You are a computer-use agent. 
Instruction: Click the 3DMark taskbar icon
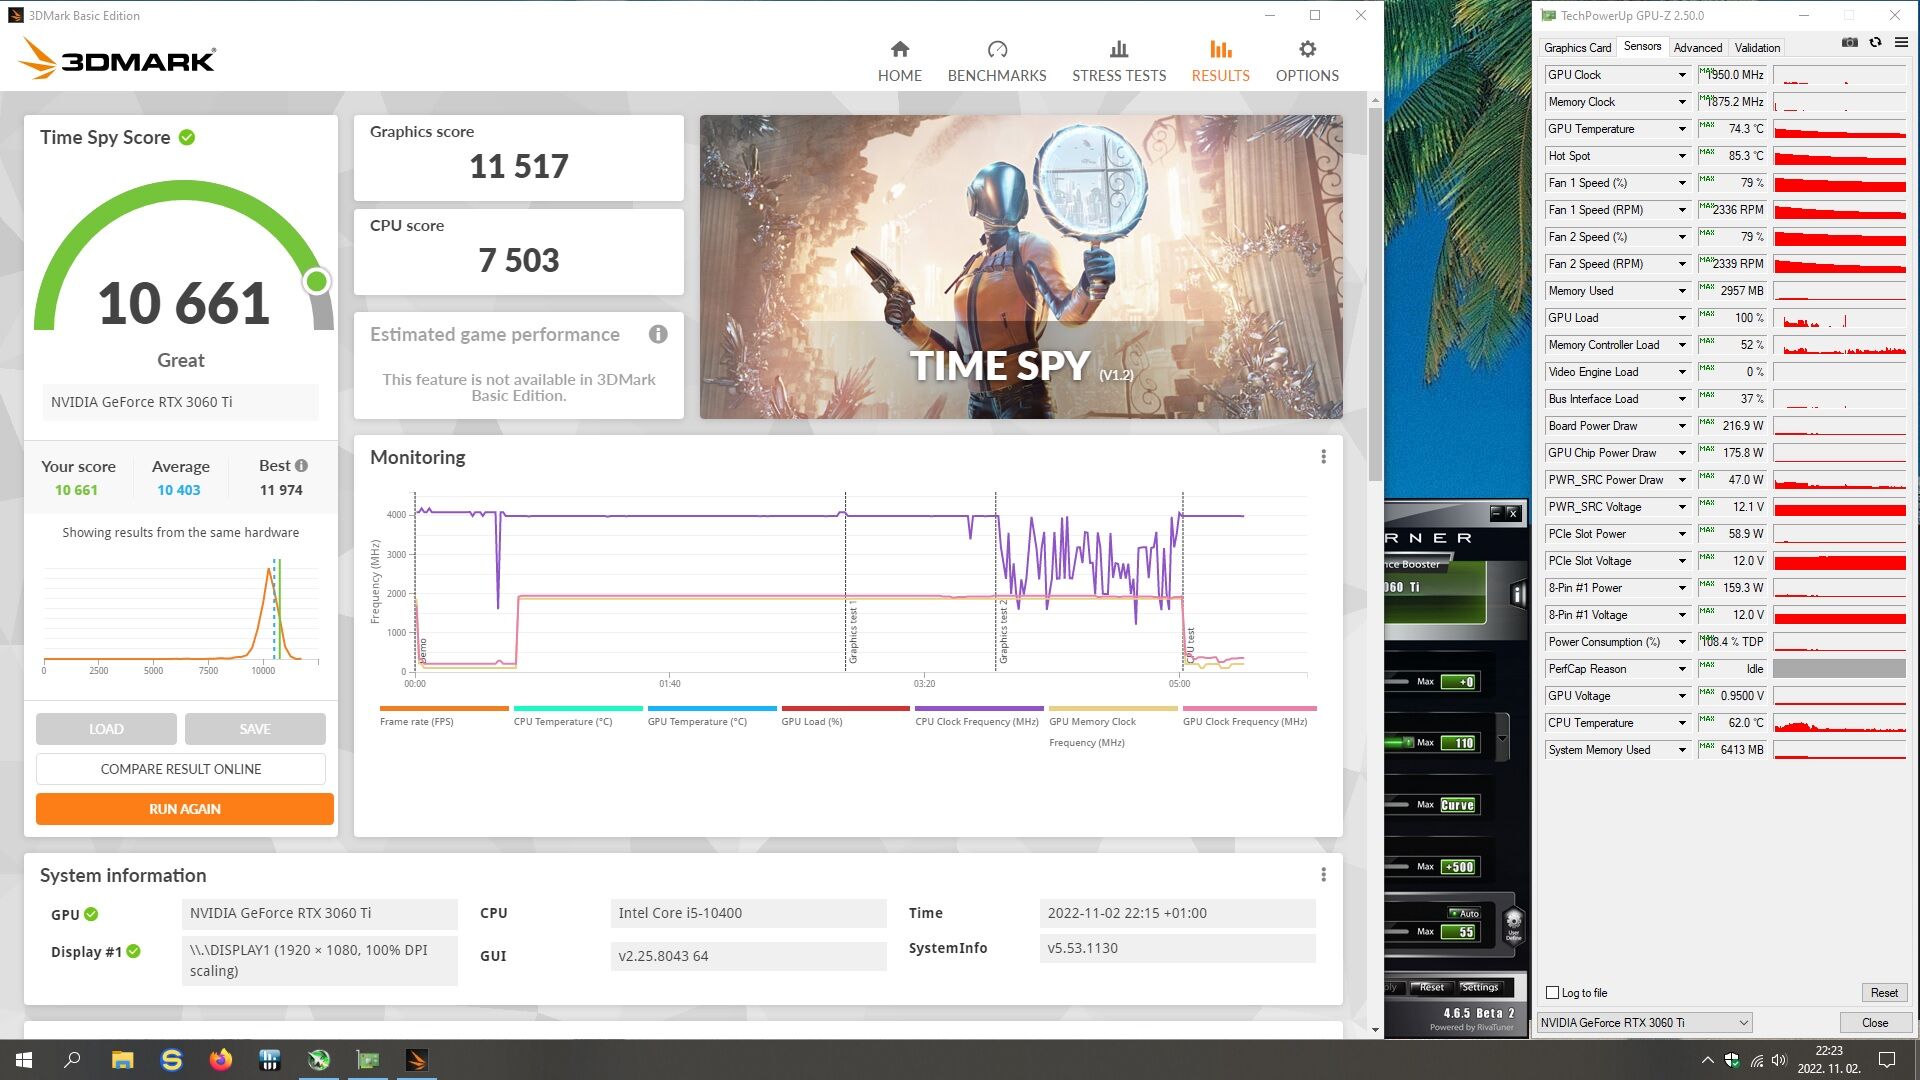click(x=416, y=1060)
